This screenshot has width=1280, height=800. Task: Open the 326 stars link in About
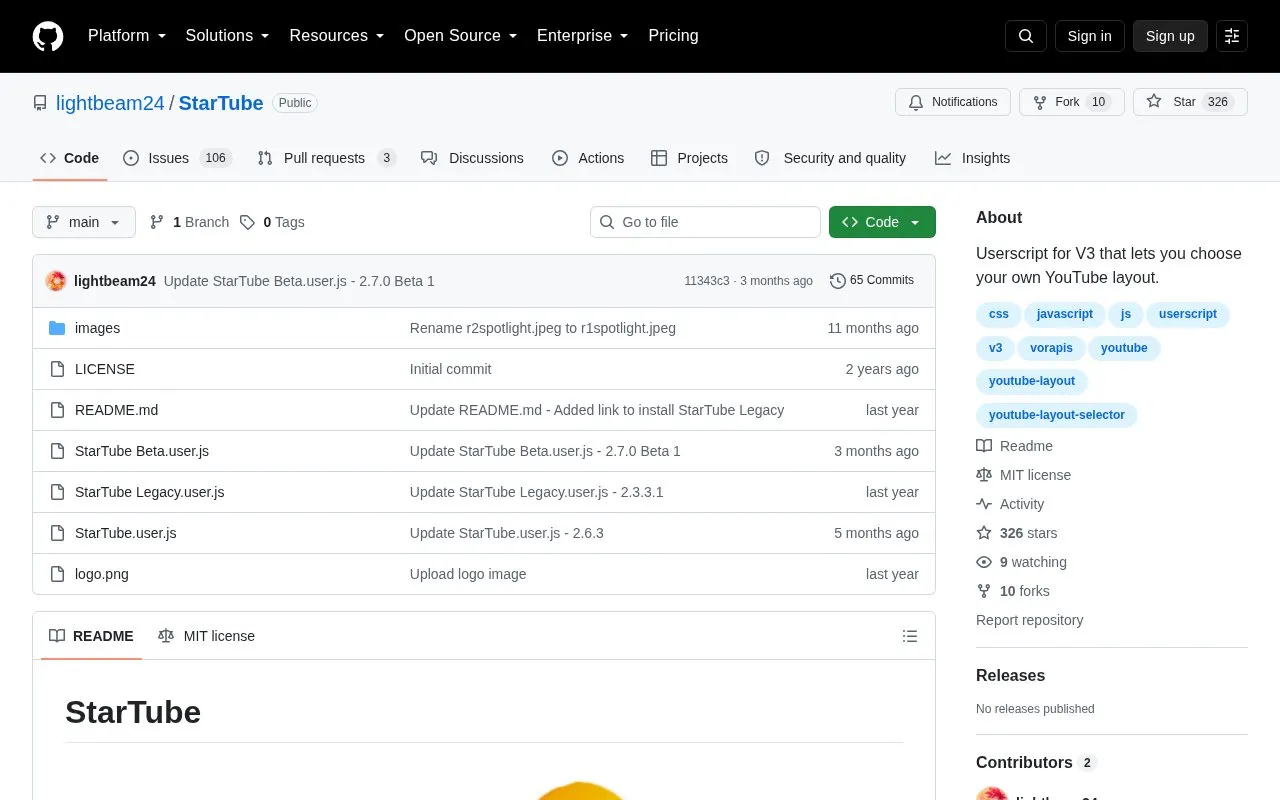point(1017,533)
